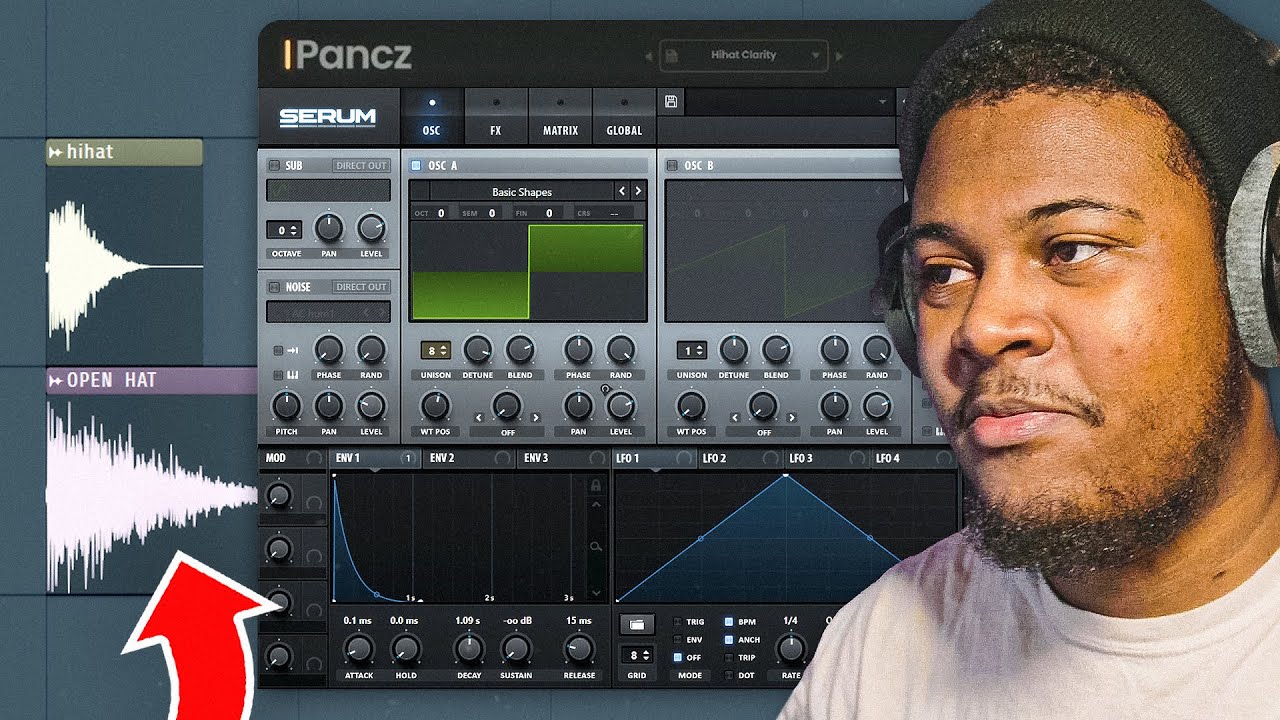This screenshot has height=720, width=1280.
Task: Open the Hihat Clarity preset dropdown
Action: coord(743,56)
